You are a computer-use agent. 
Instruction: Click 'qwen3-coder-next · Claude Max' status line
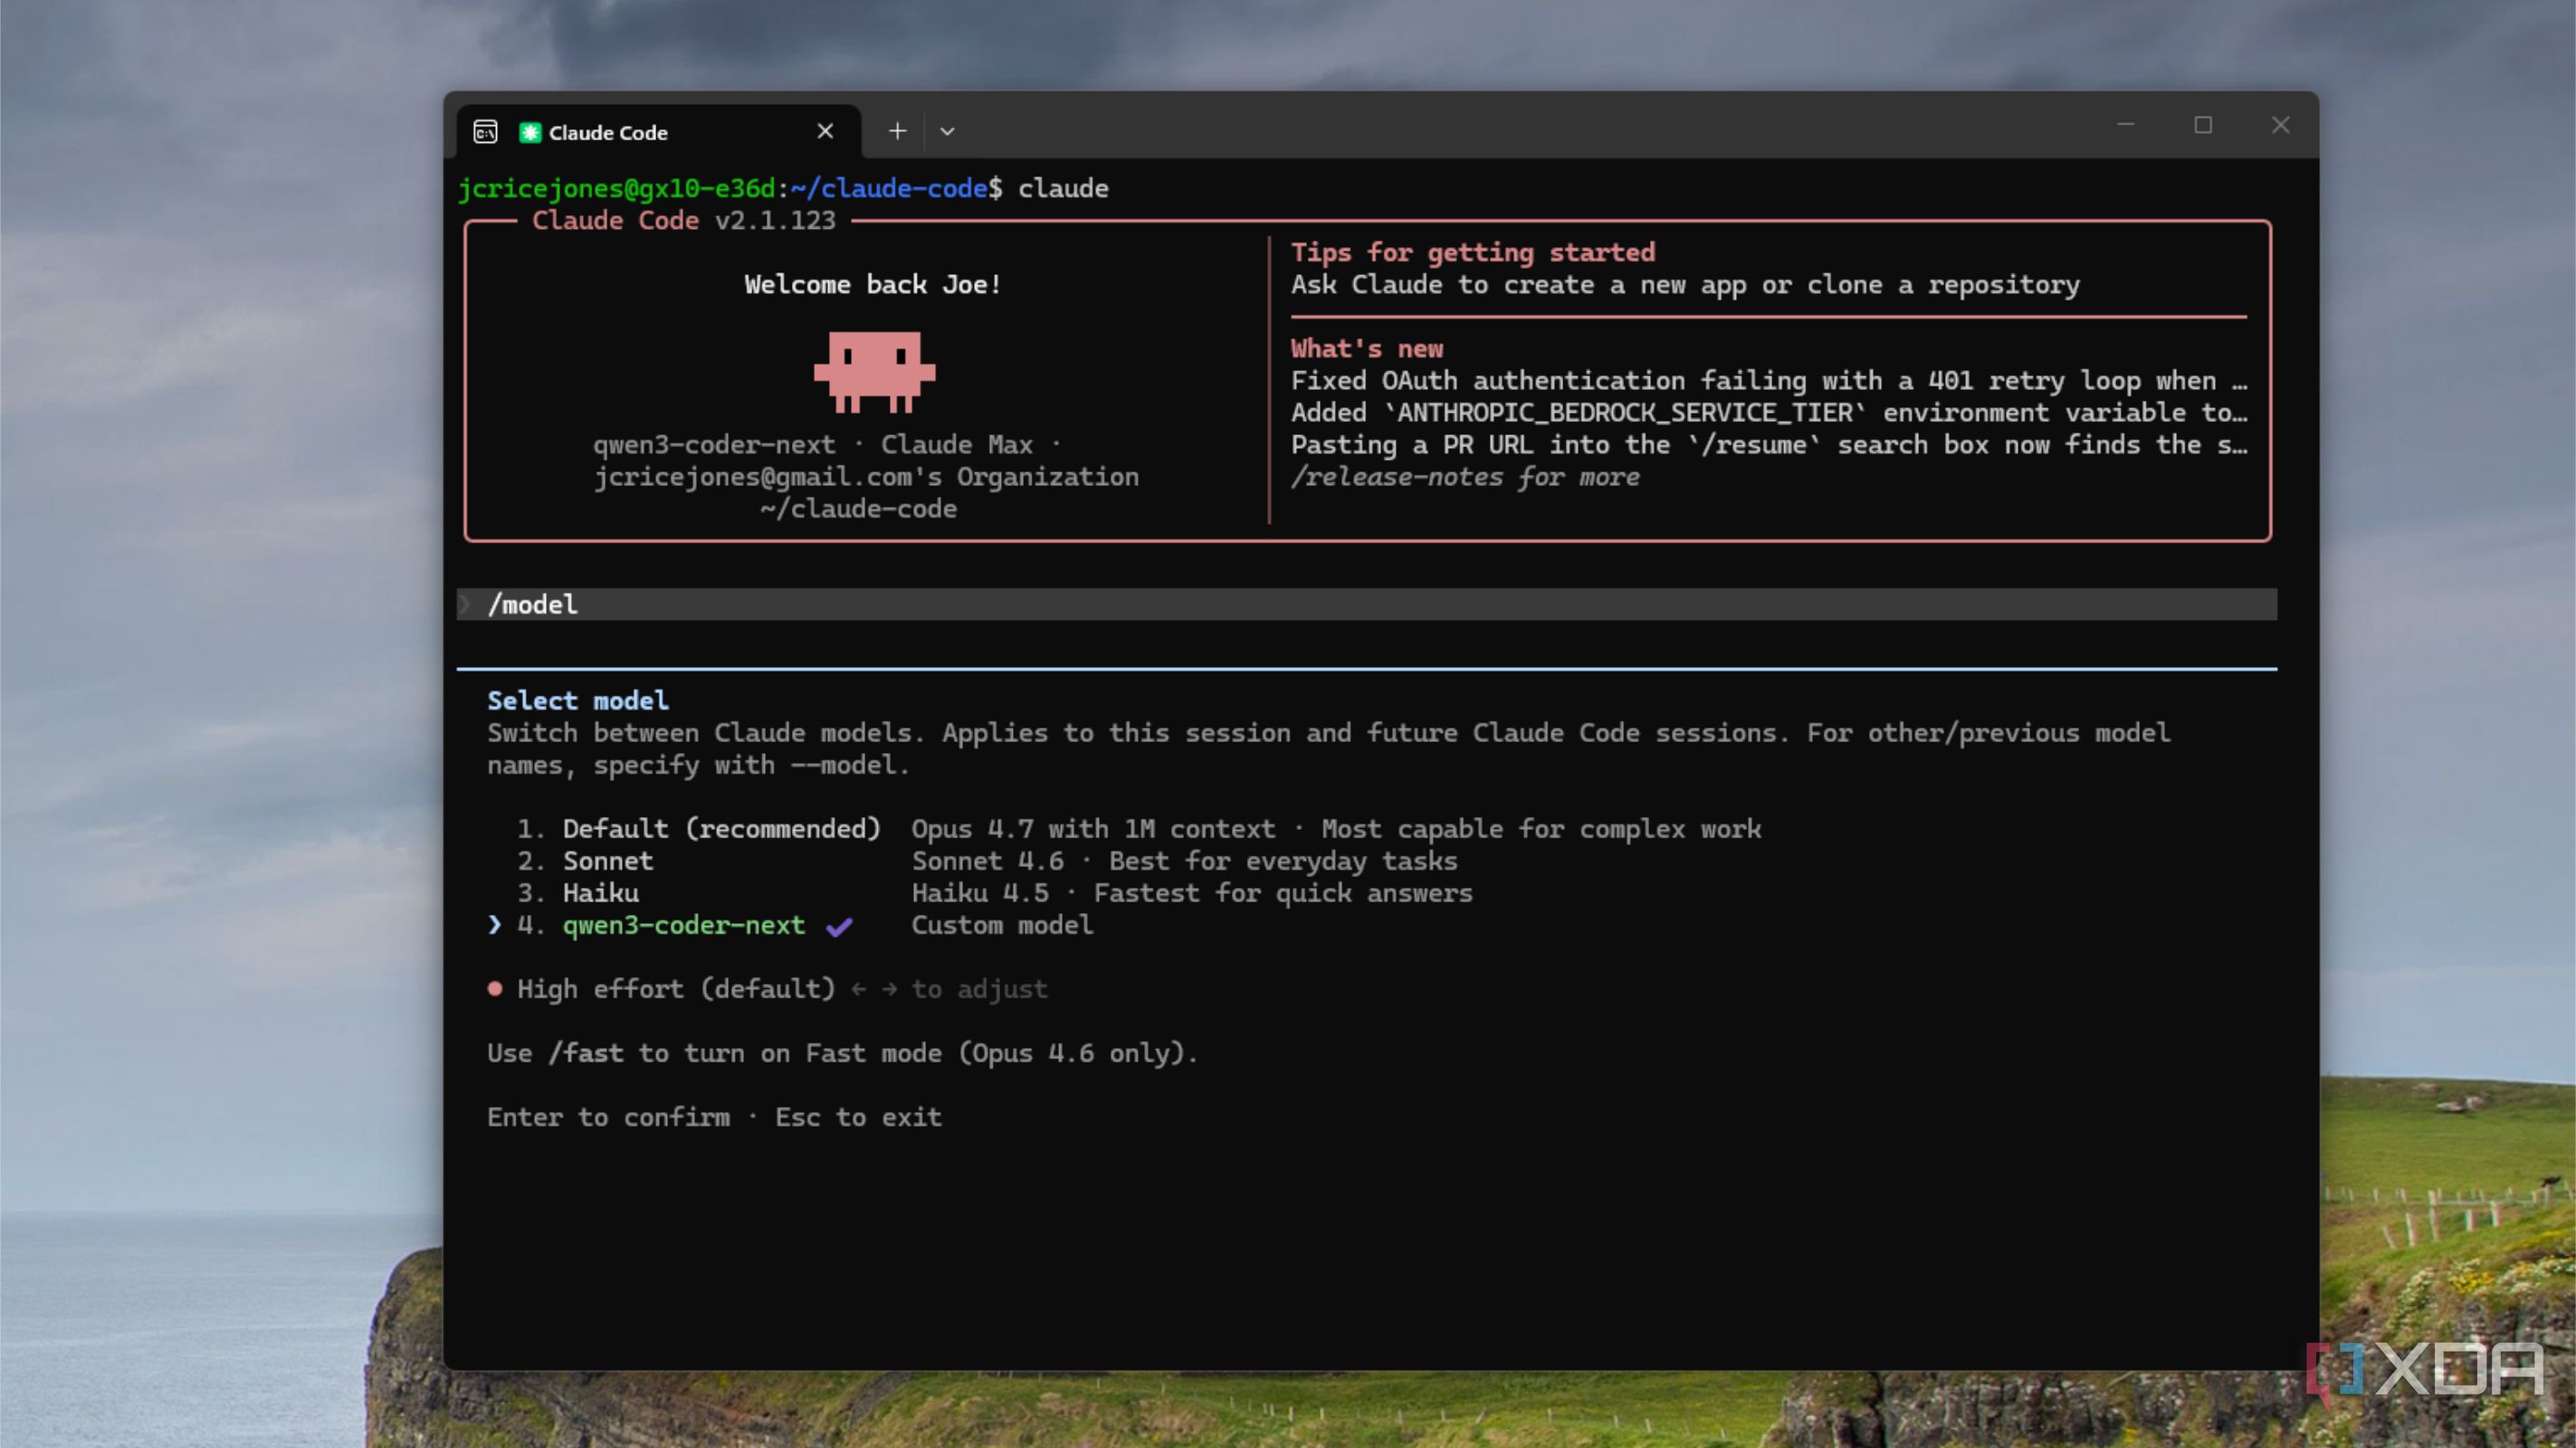(x=826, y=445)
